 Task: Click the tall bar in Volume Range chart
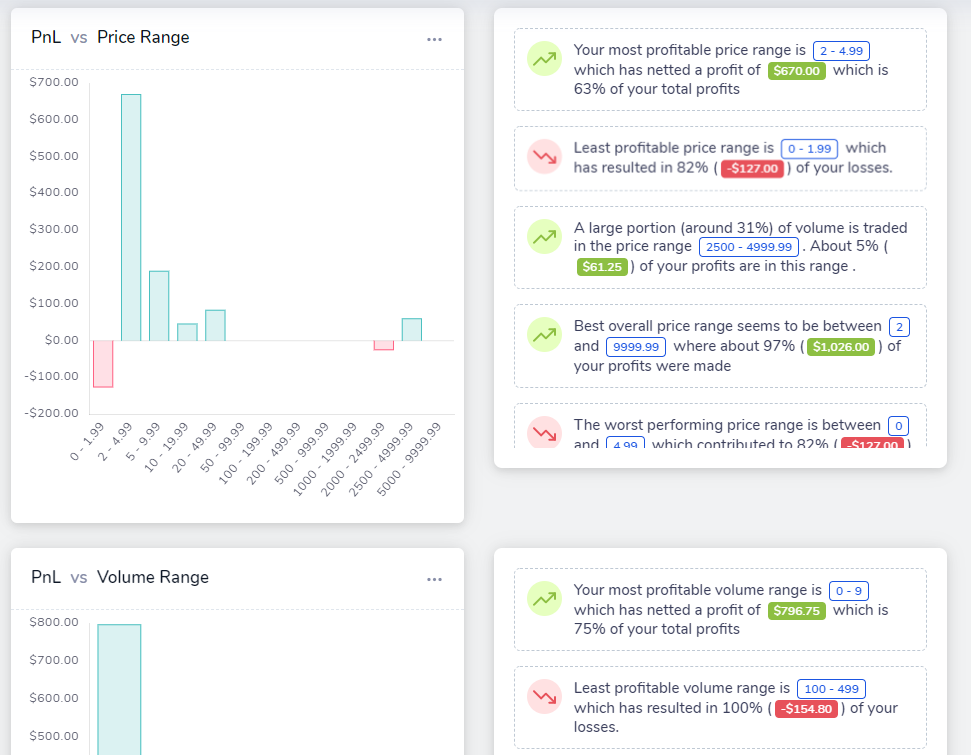(119, 689)
